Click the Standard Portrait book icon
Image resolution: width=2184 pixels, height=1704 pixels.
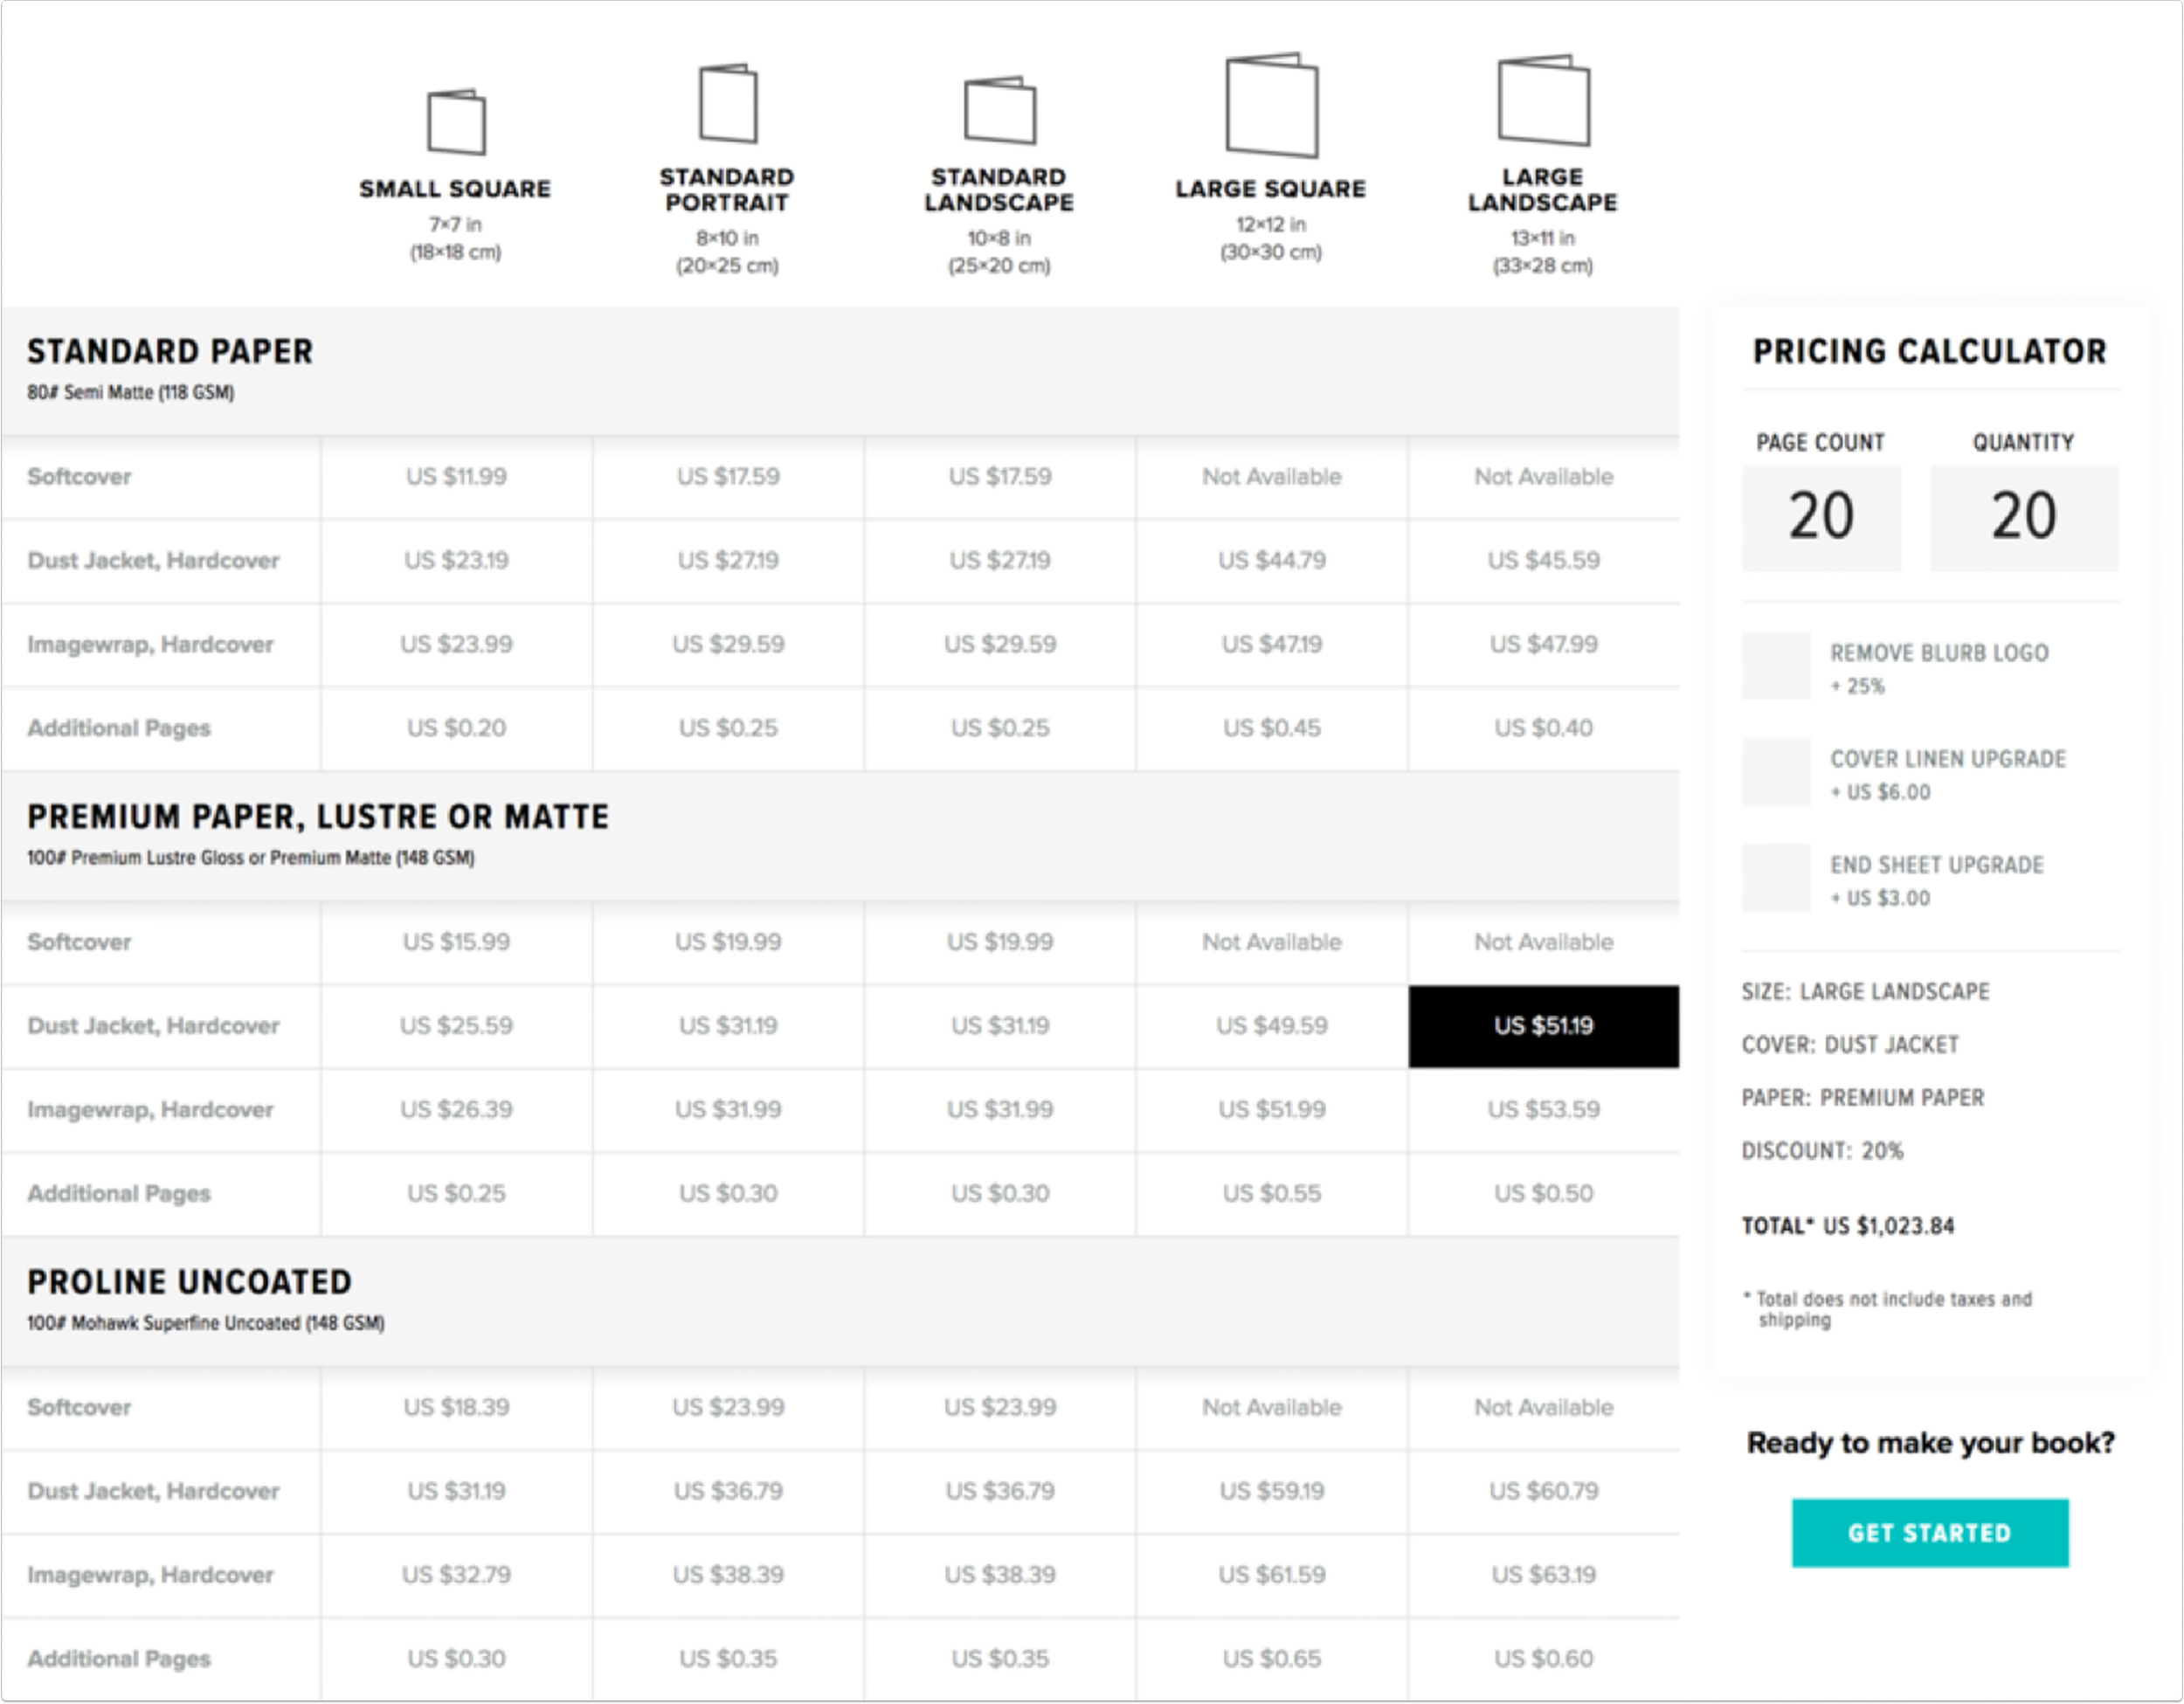(727, 104)
